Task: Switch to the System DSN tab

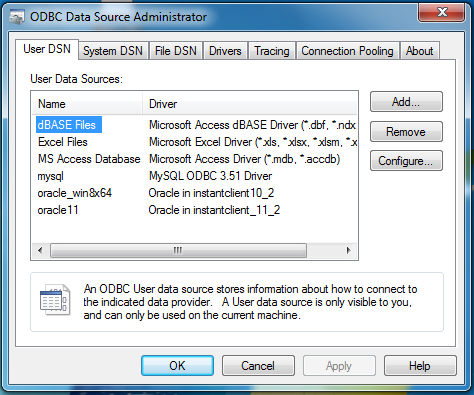Action: 113,51
